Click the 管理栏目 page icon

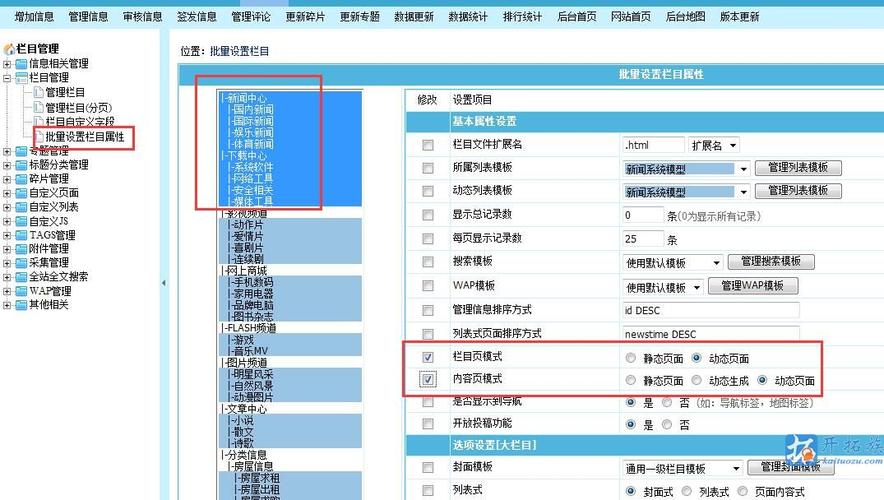38,92
